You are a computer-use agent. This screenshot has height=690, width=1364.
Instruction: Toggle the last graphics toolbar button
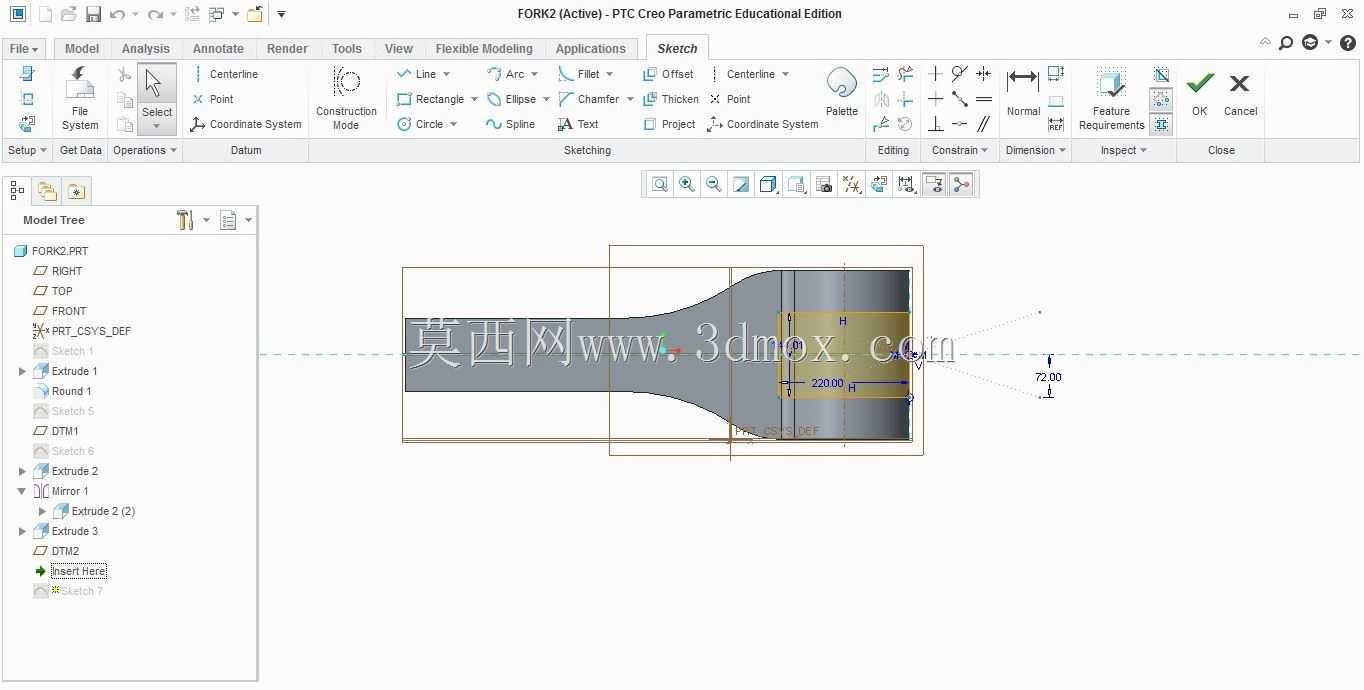coord(962,184)
